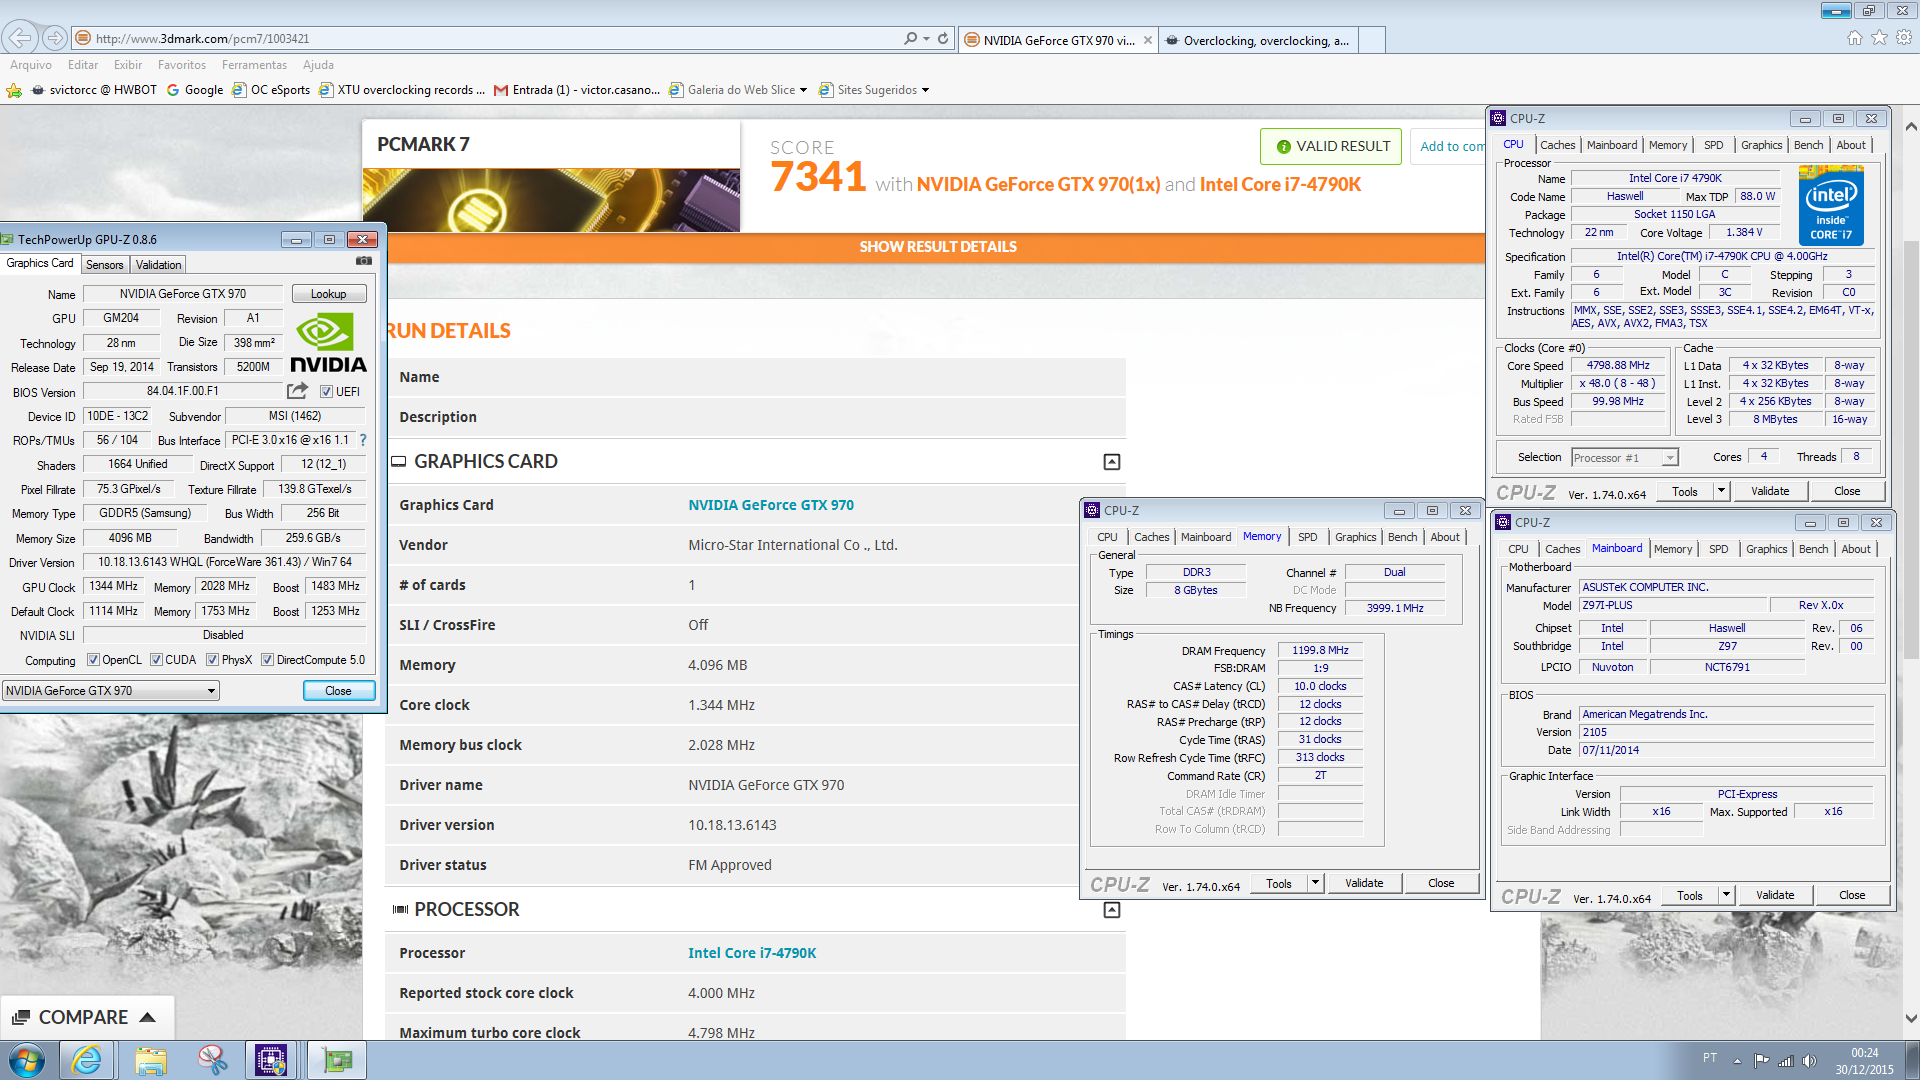This screenshot has height=1080, width=1920.
Task: Open the browser home icon
Action: pos(1854,37)
